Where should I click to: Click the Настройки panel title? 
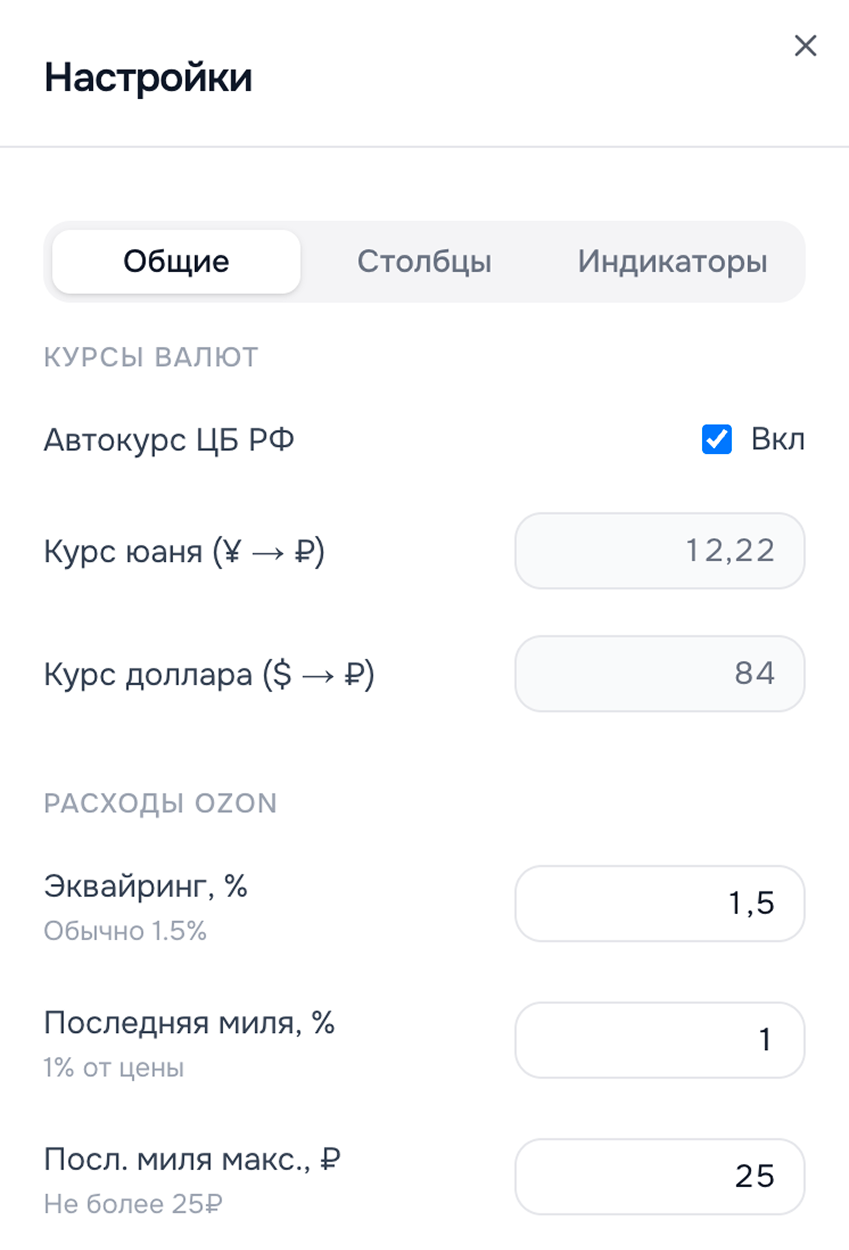pyautogui.click(x=148, y=78)
